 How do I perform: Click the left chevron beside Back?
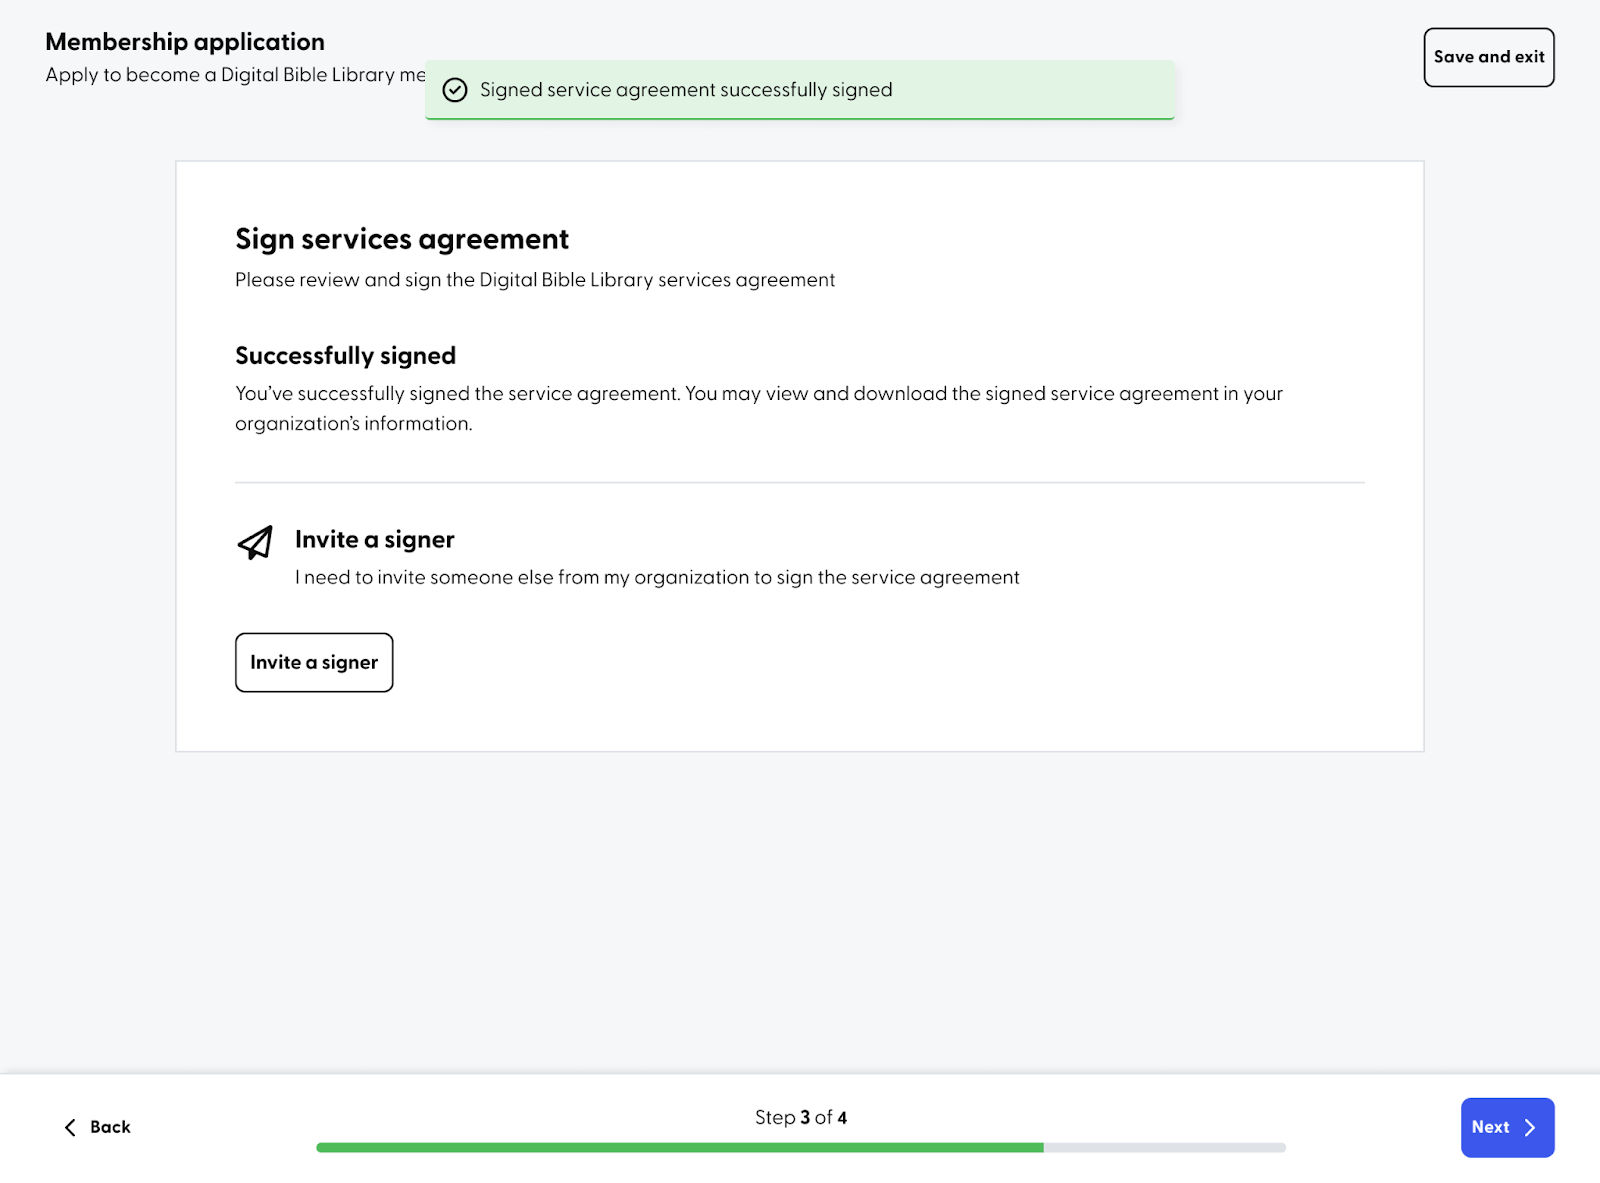(70, 1127)
